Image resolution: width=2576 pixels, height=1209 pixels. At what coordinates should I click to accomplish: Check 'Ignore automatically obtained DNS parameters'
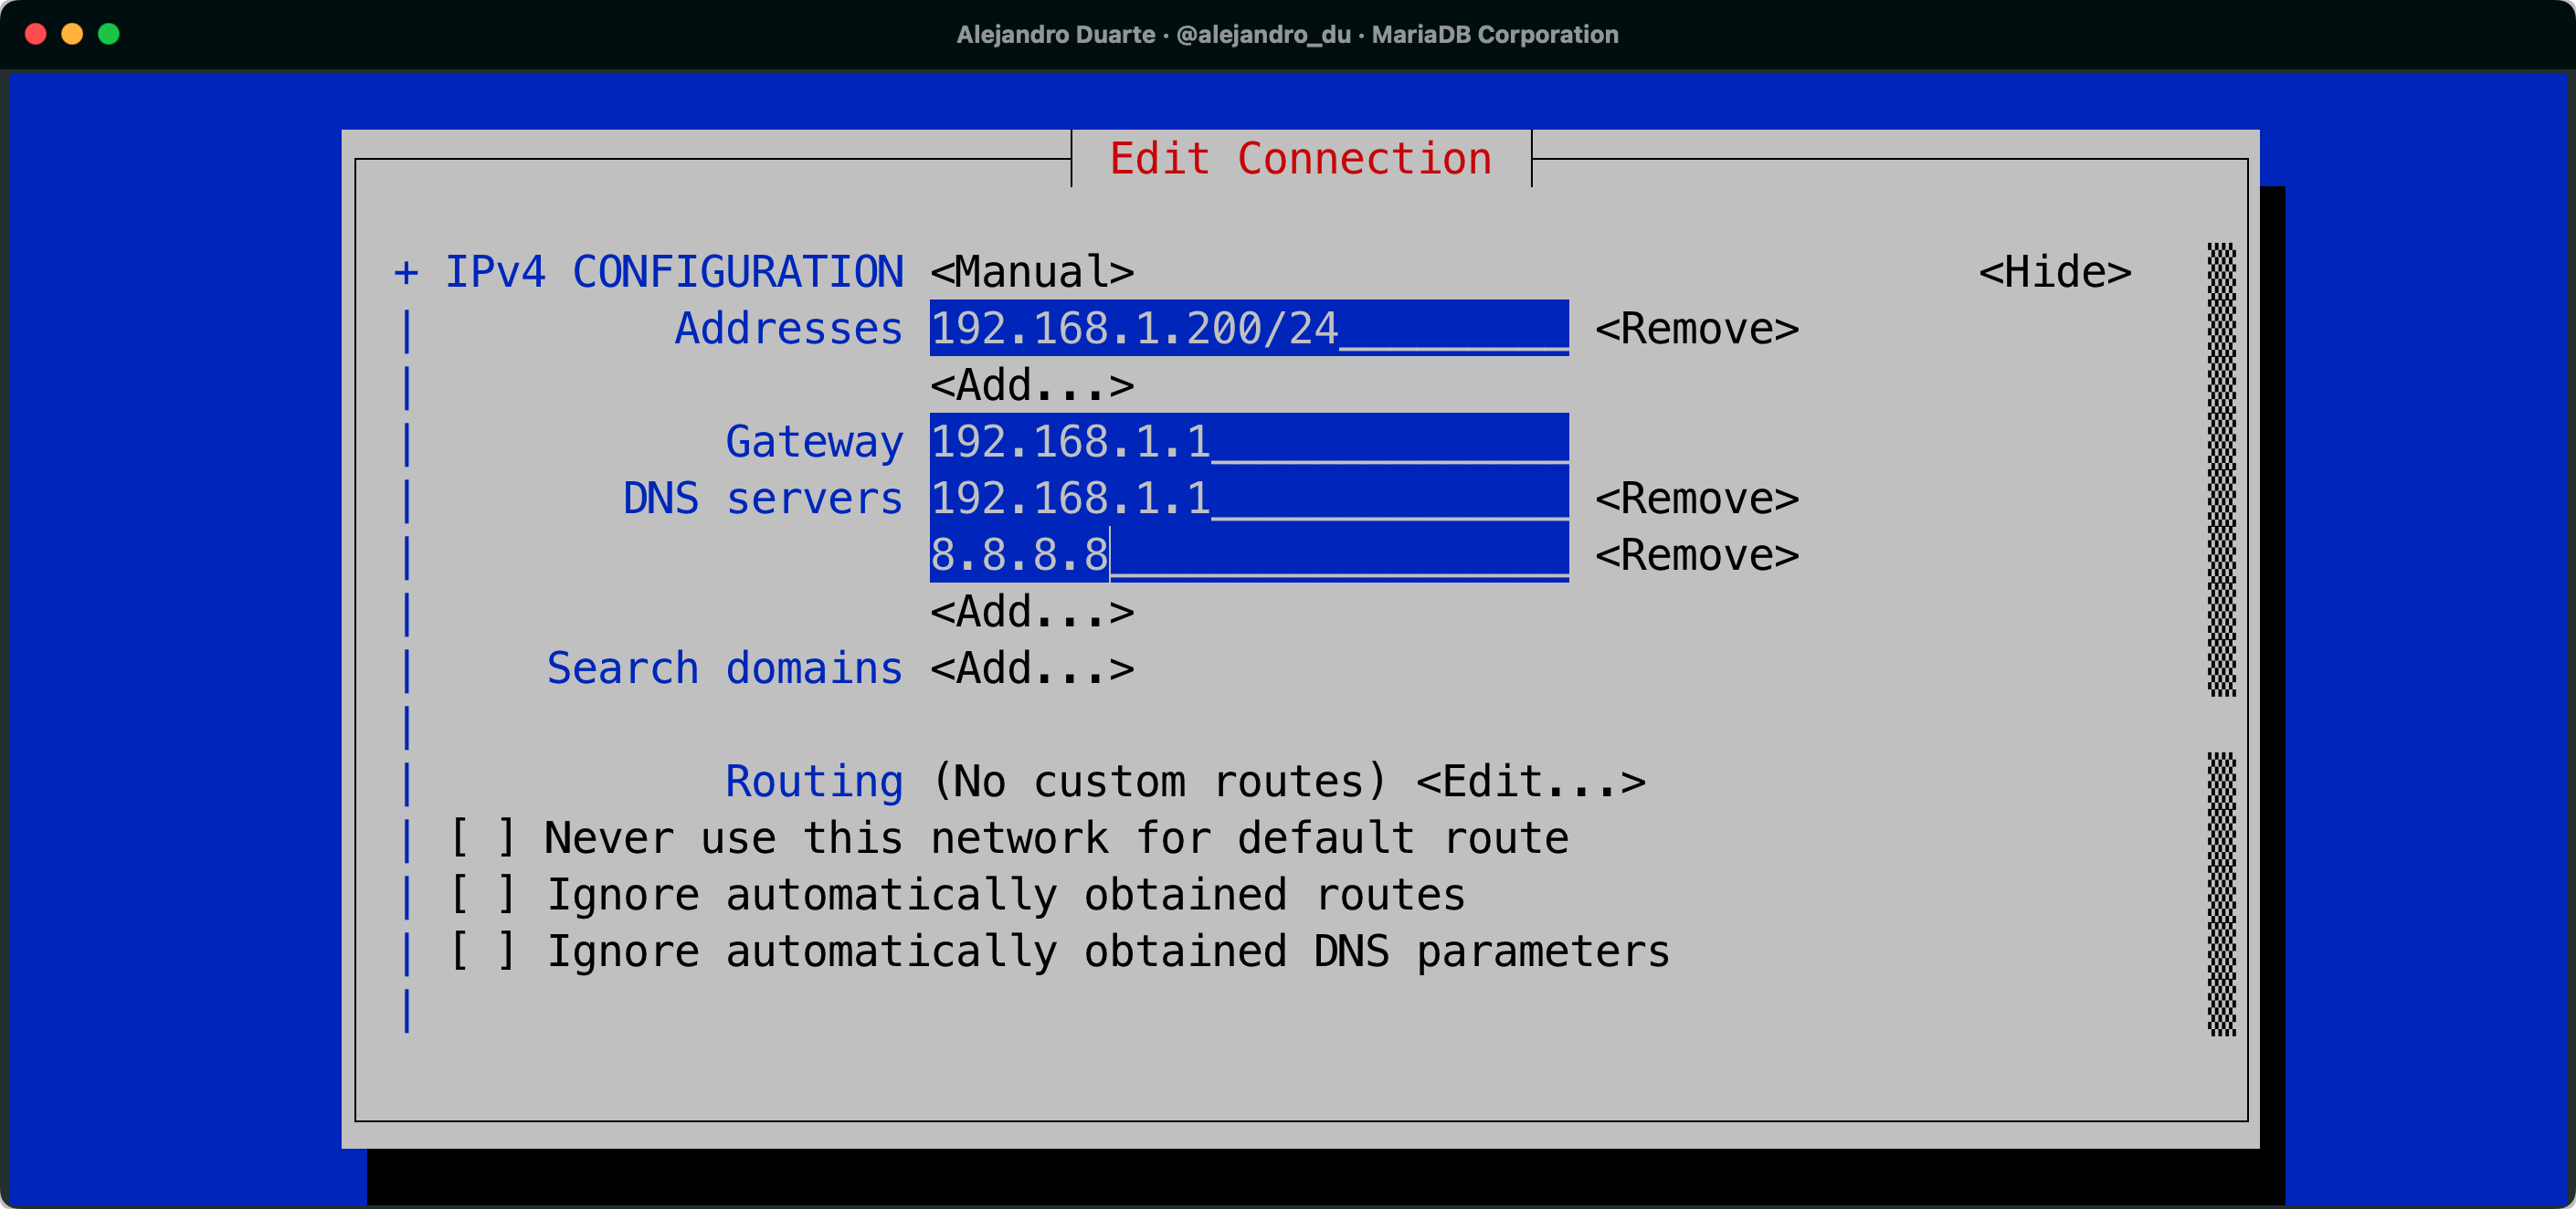point(483,951)
